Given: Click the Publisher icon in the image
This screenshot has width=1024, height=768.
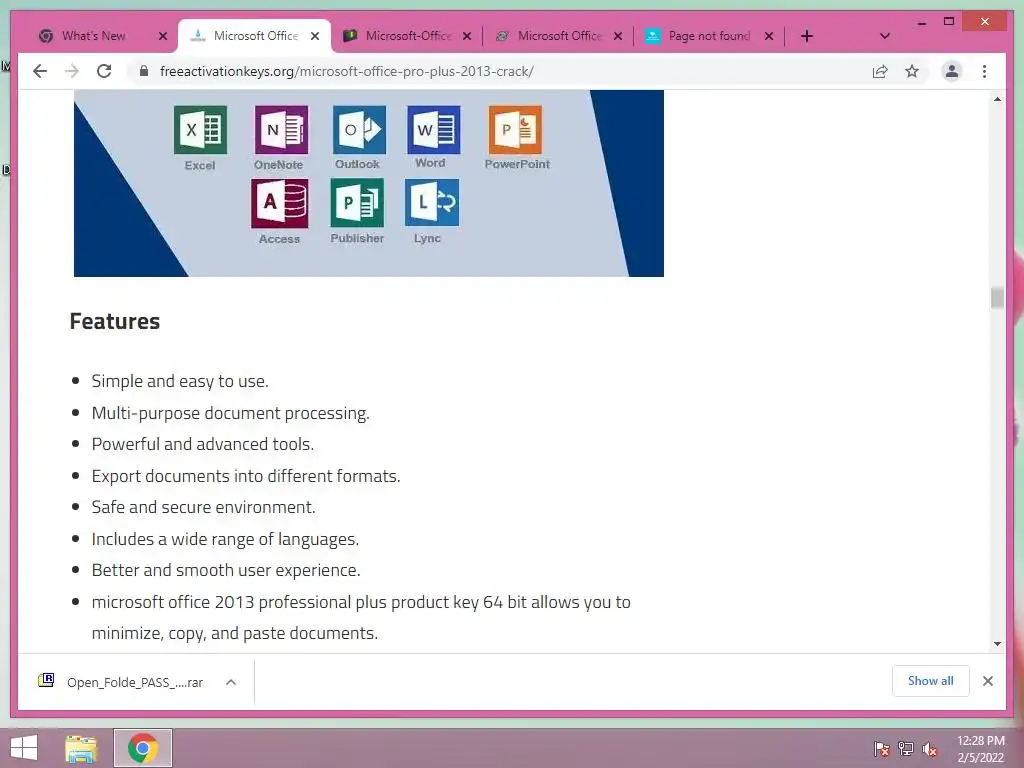Looking at the screenshot, I should (x=357, y=204).
